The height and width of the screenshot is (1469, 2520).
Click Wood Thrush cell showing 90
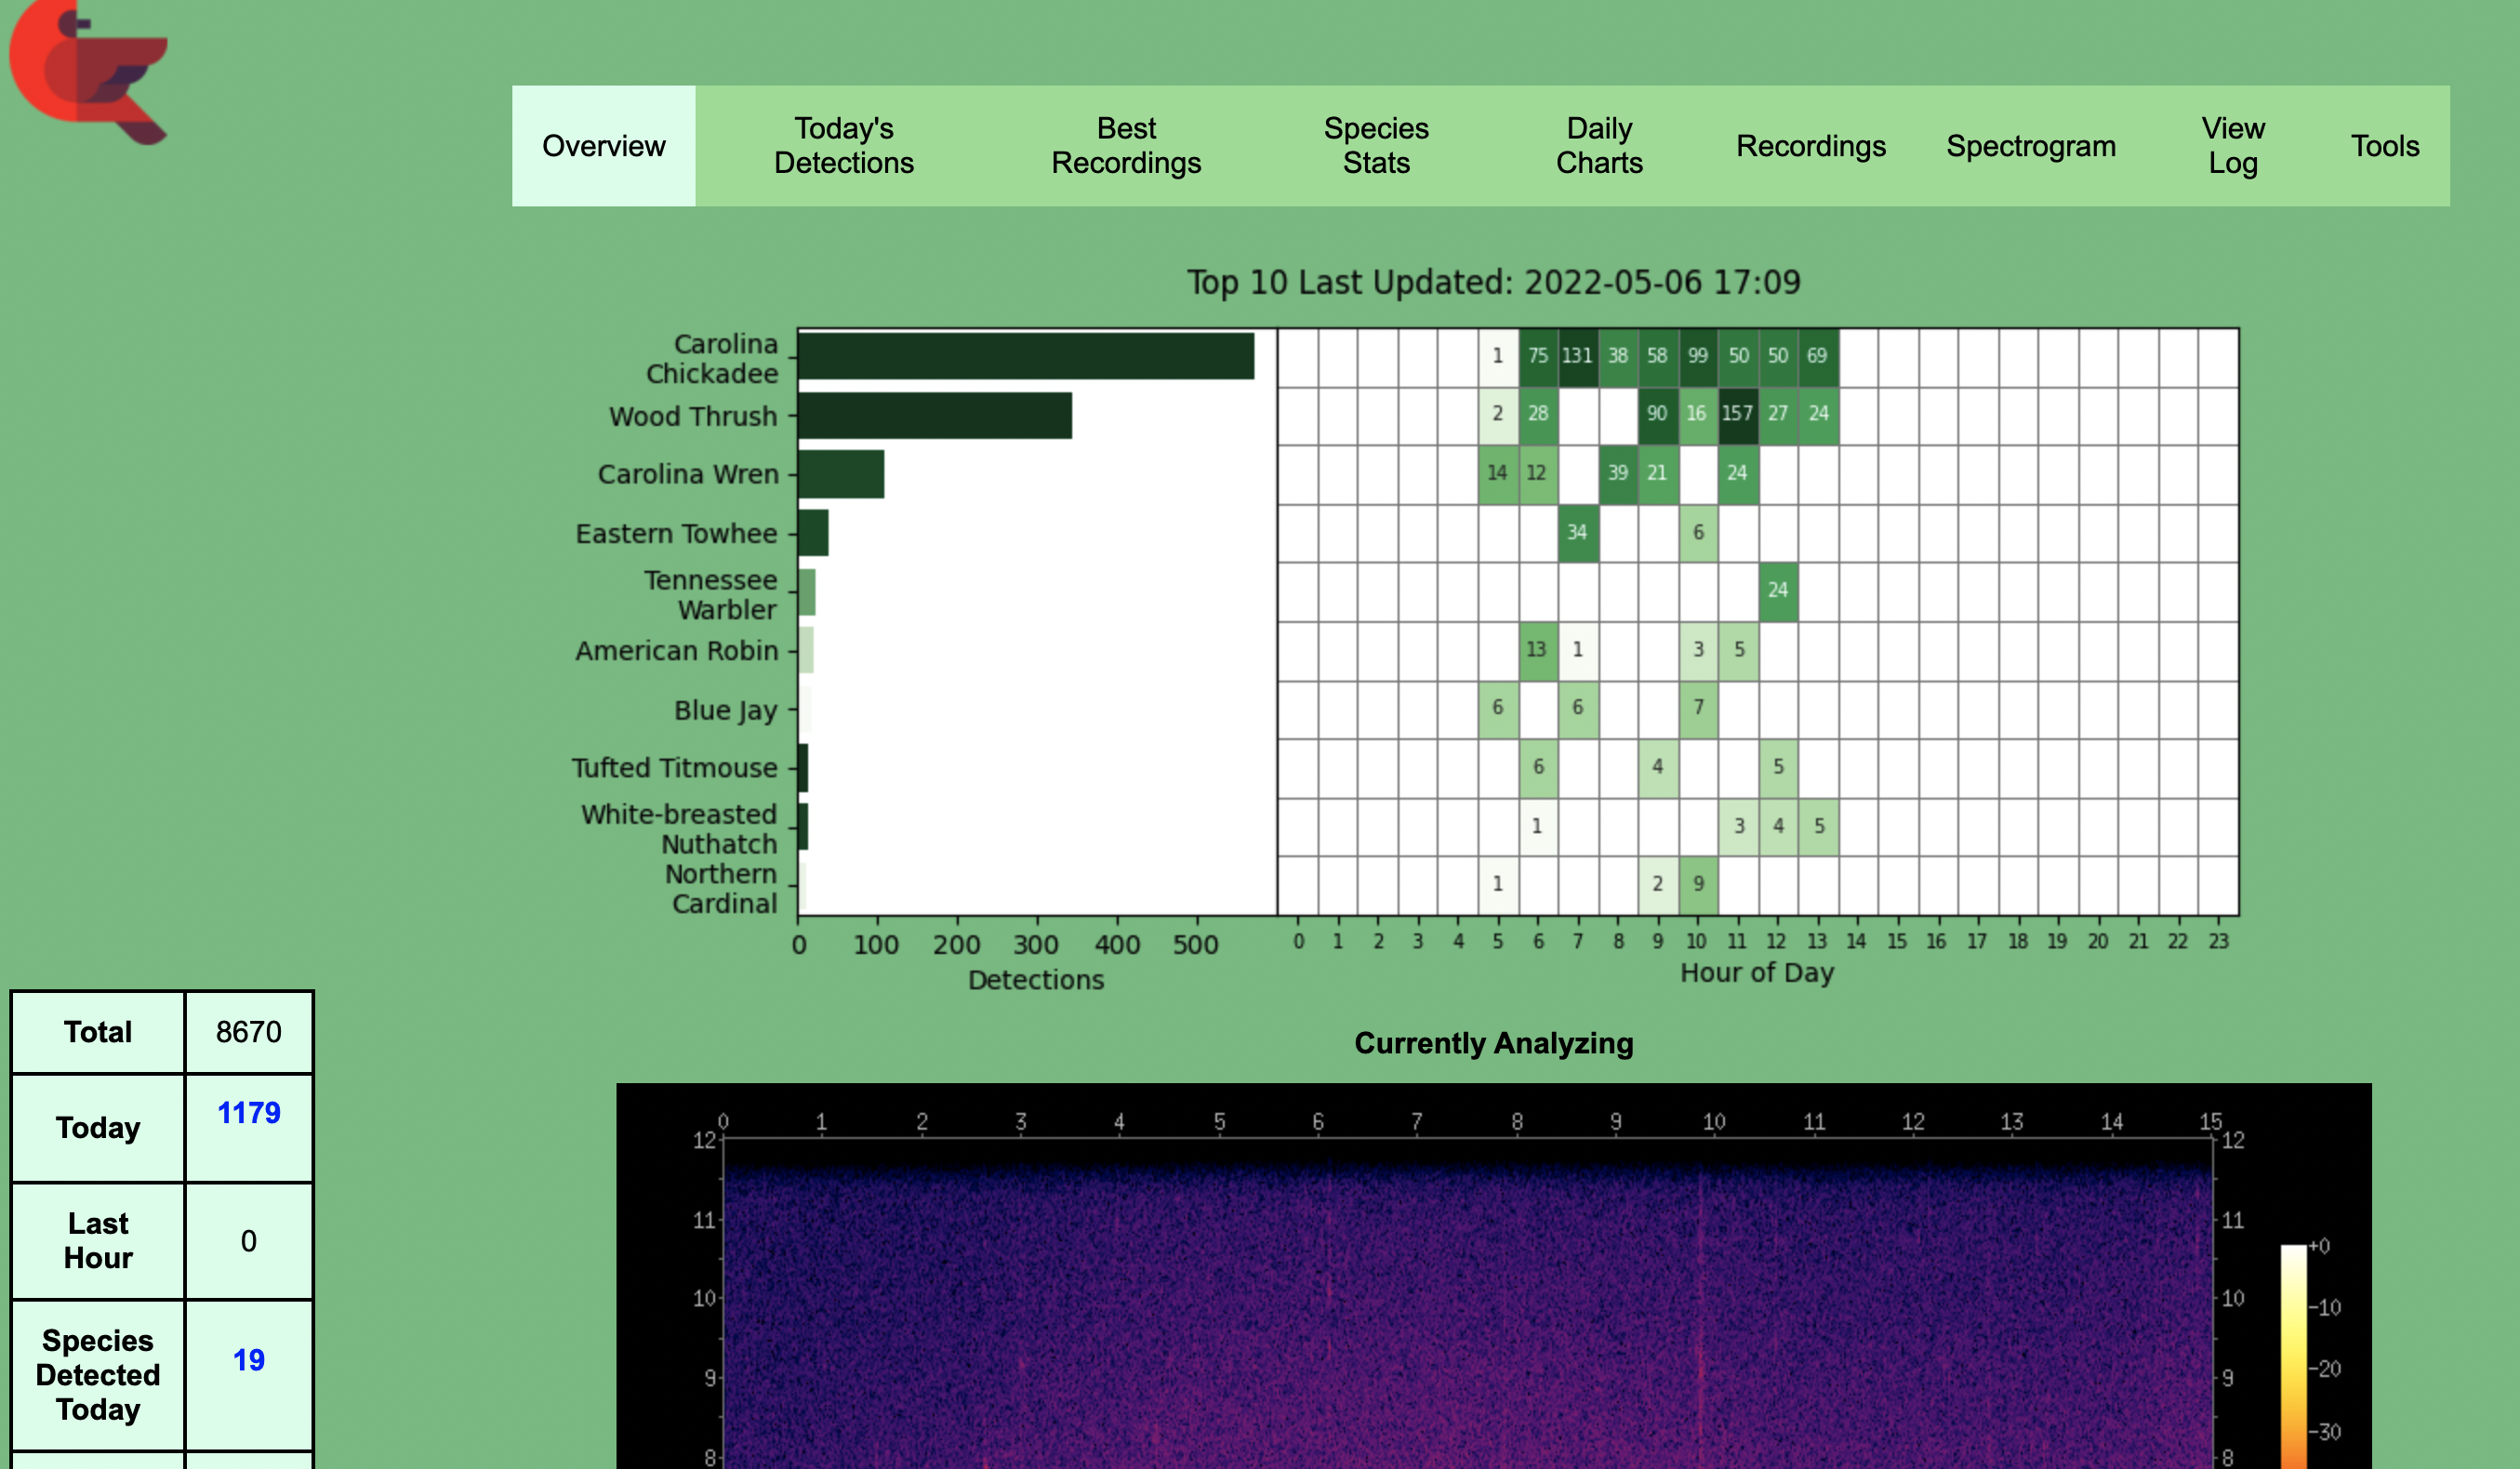point(1657,414)
